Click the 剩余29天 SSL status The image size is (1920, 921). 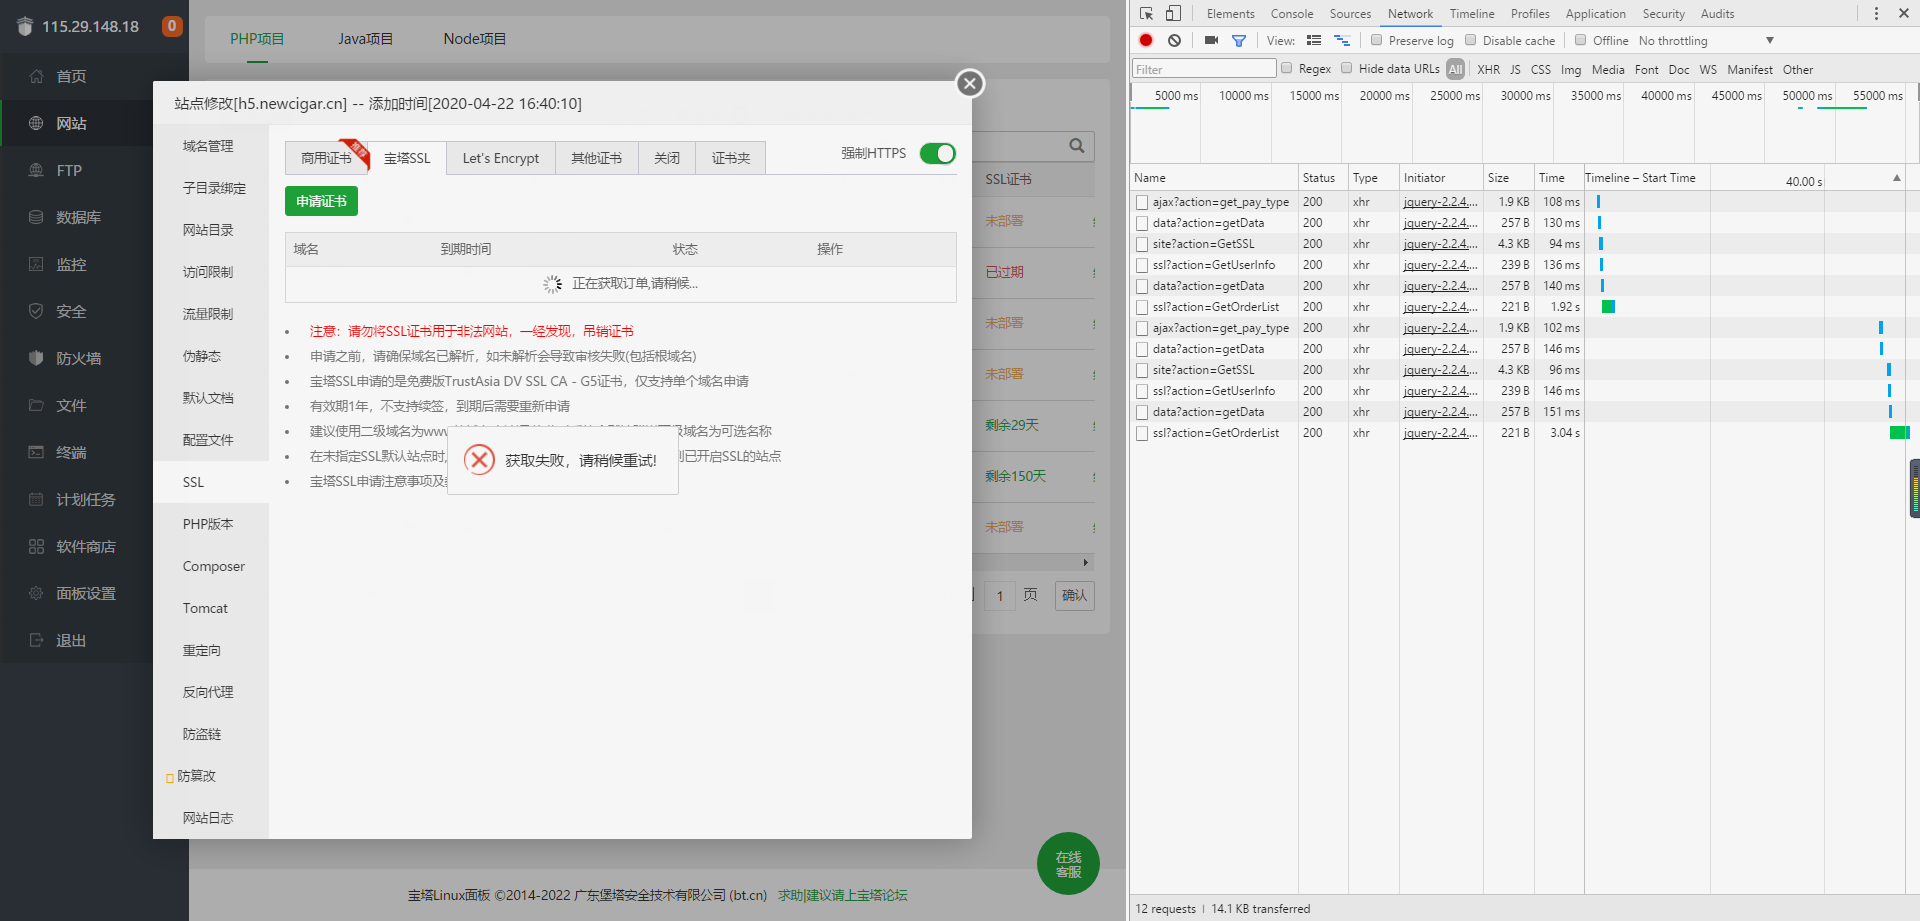[x=1012, y=425]
